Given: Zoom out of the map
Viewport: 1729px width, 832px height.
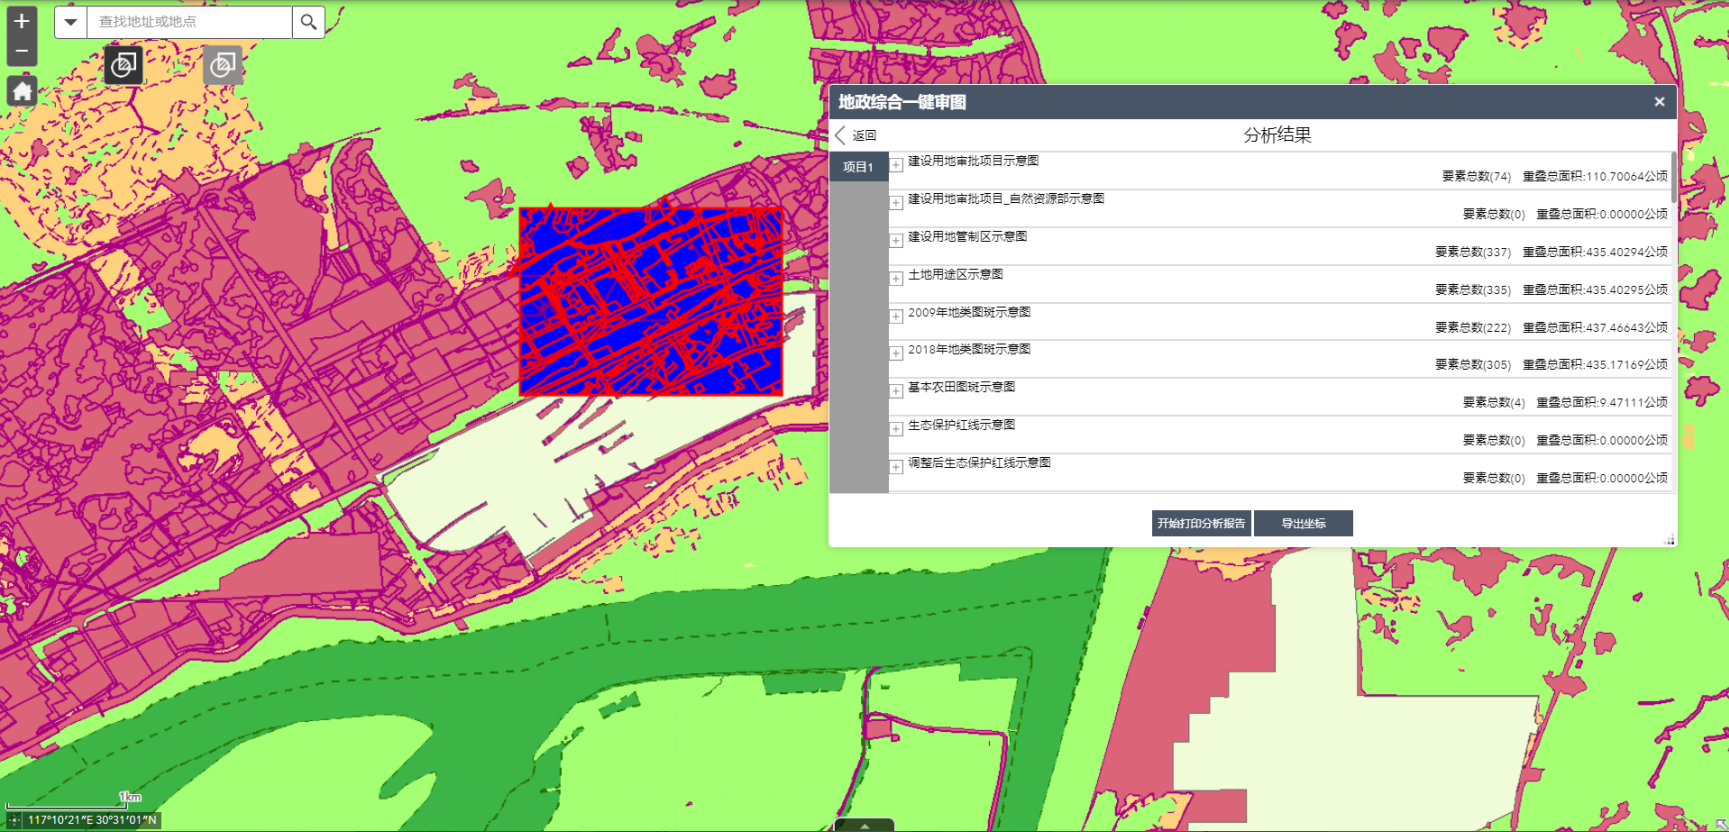Looking at the screenshot, I should point(21,51).
